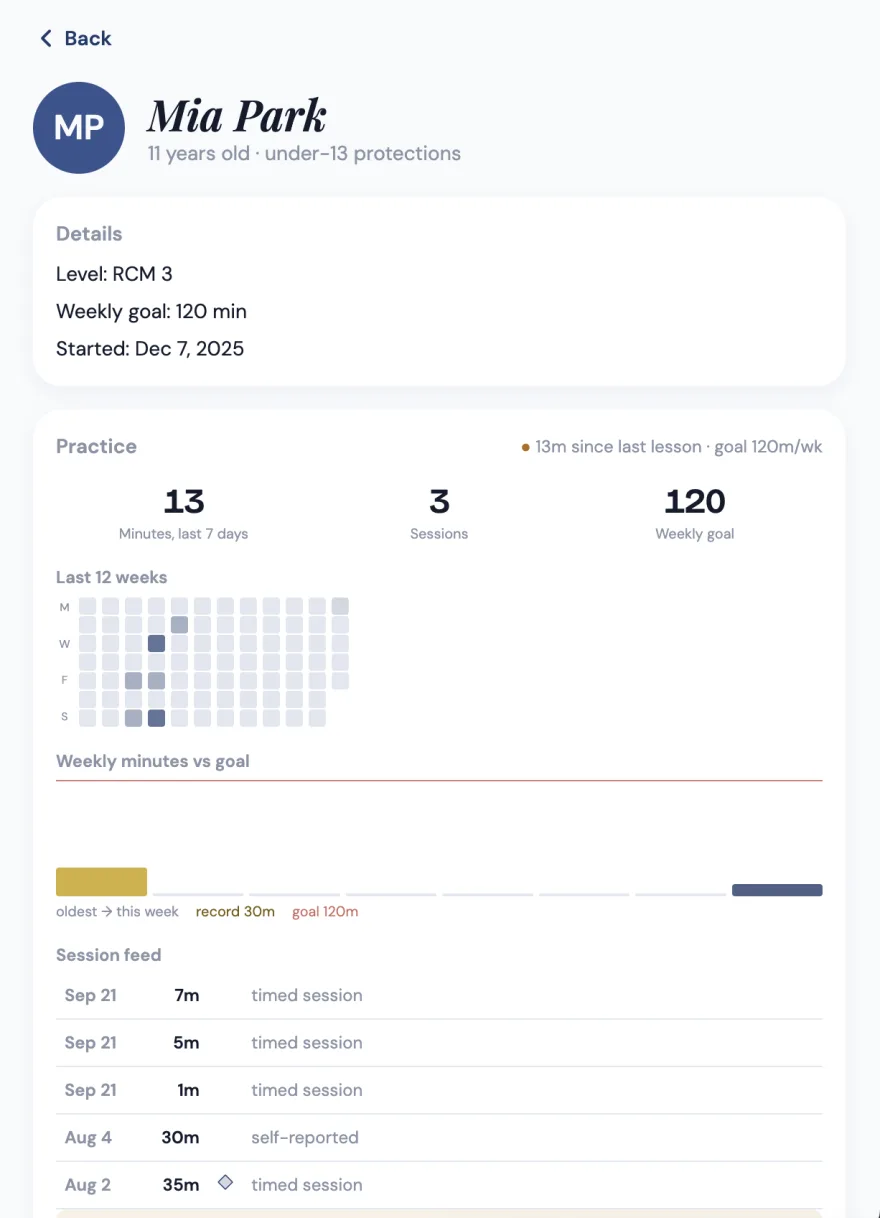Select the darkest cell in the bottom heatmap row
880x1218 pixels.
(156, 718)
